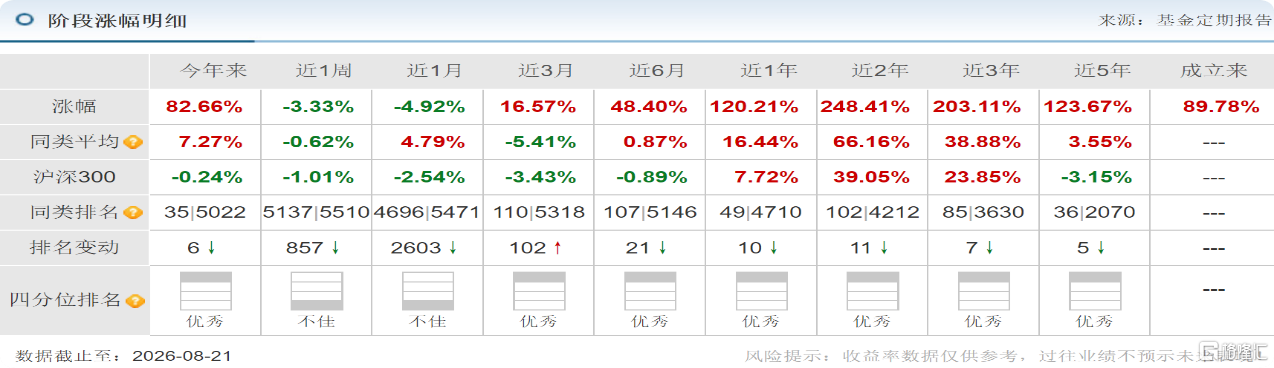Click the help icon beside 同类排名

[x=134, y=213]
